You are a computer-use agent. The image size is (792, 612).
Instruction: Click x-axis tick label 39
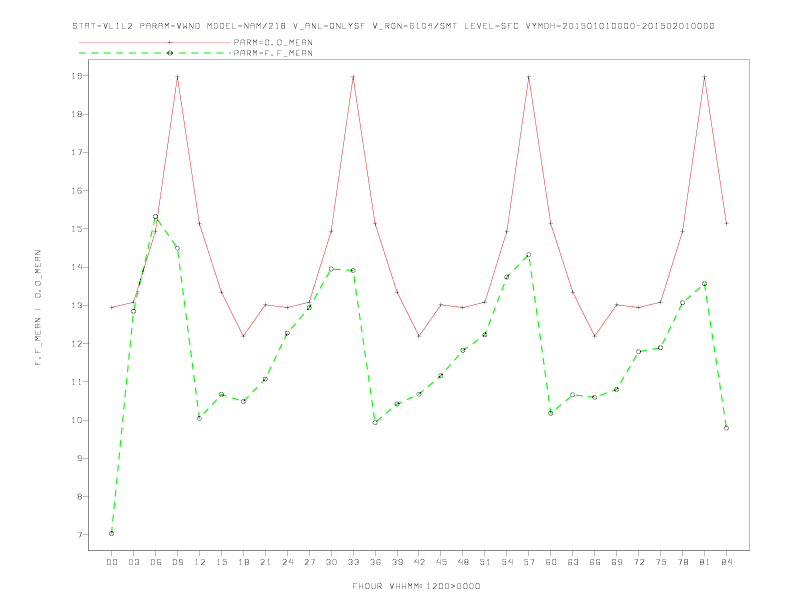pos(397,562)
